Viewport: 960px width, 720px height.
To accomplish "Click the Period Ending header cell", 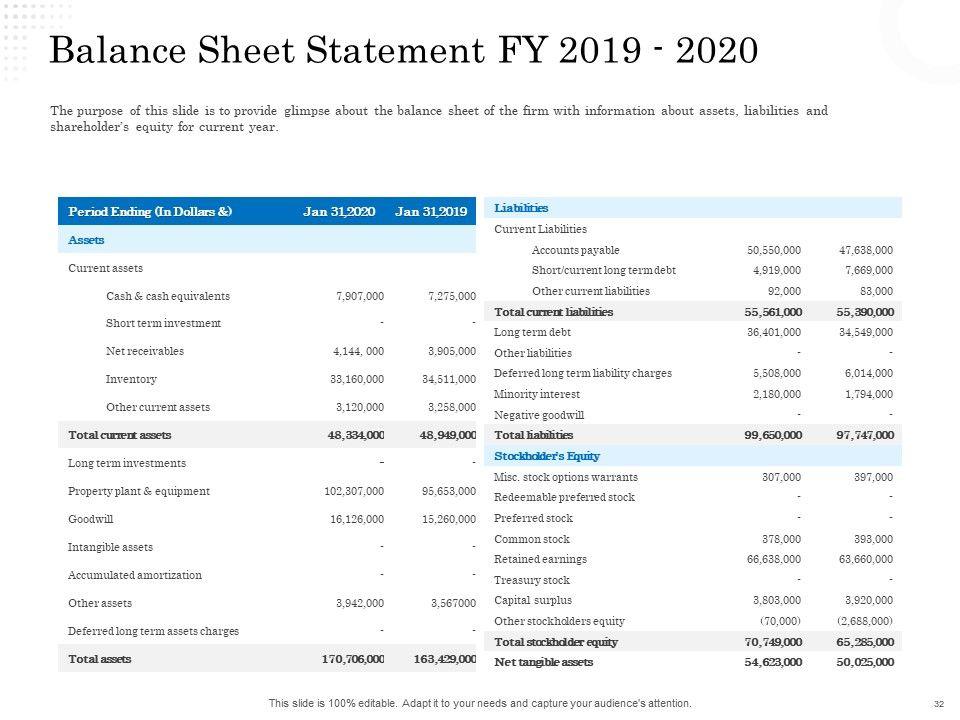I will [x=150, y=211].
